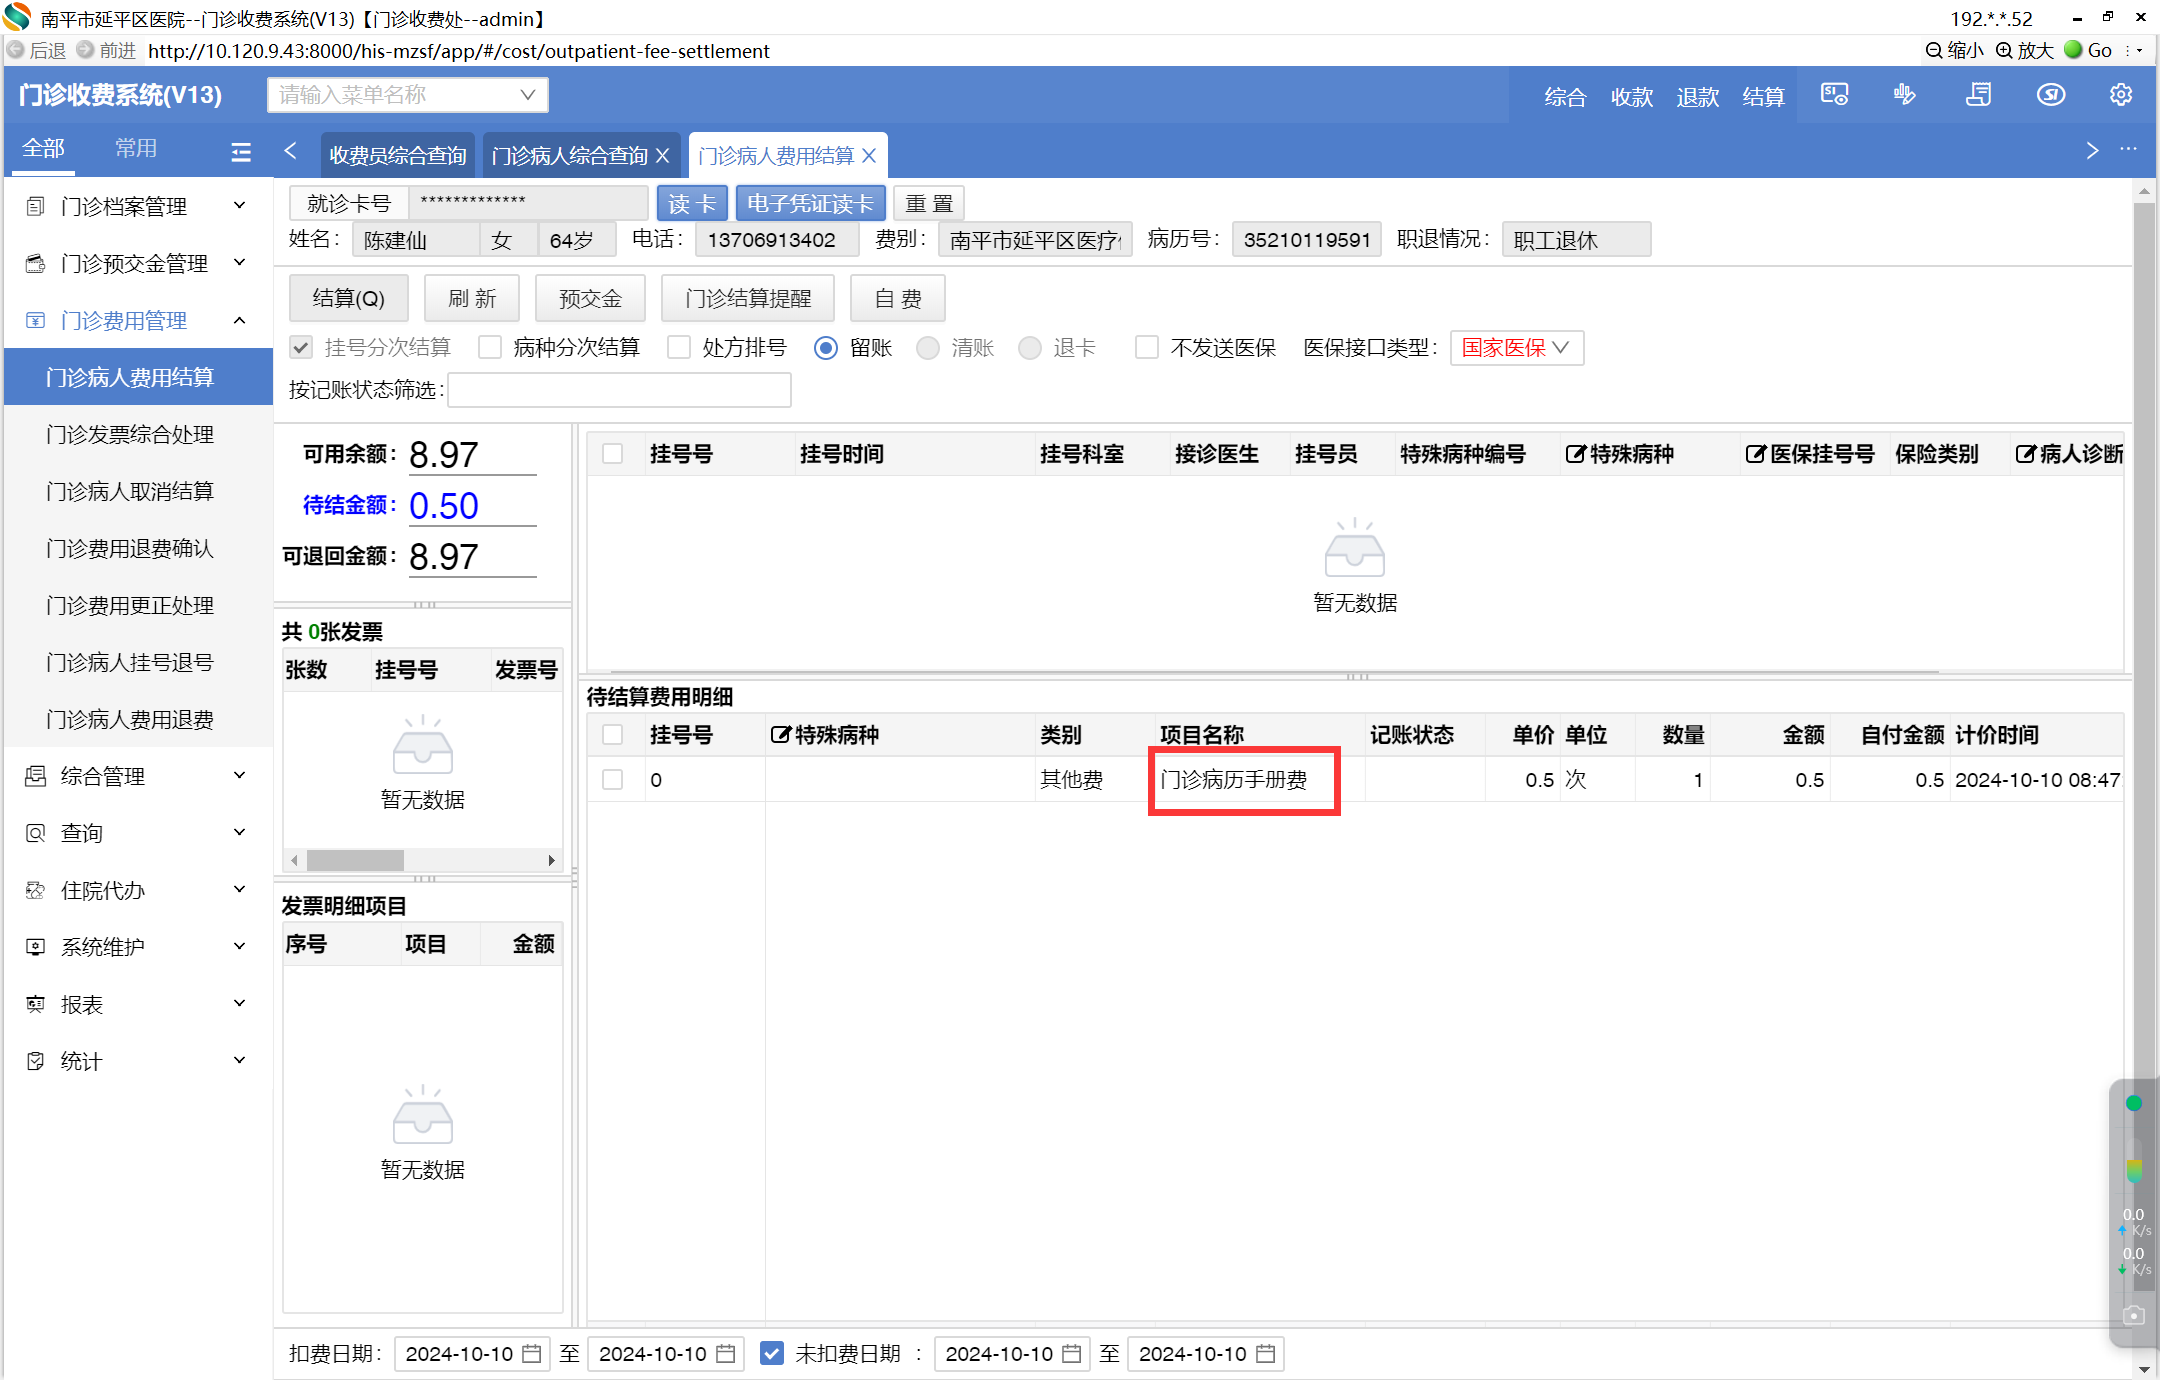Click the settings gear icon in header
Screen dimensions: 2160x1380
2120,95
